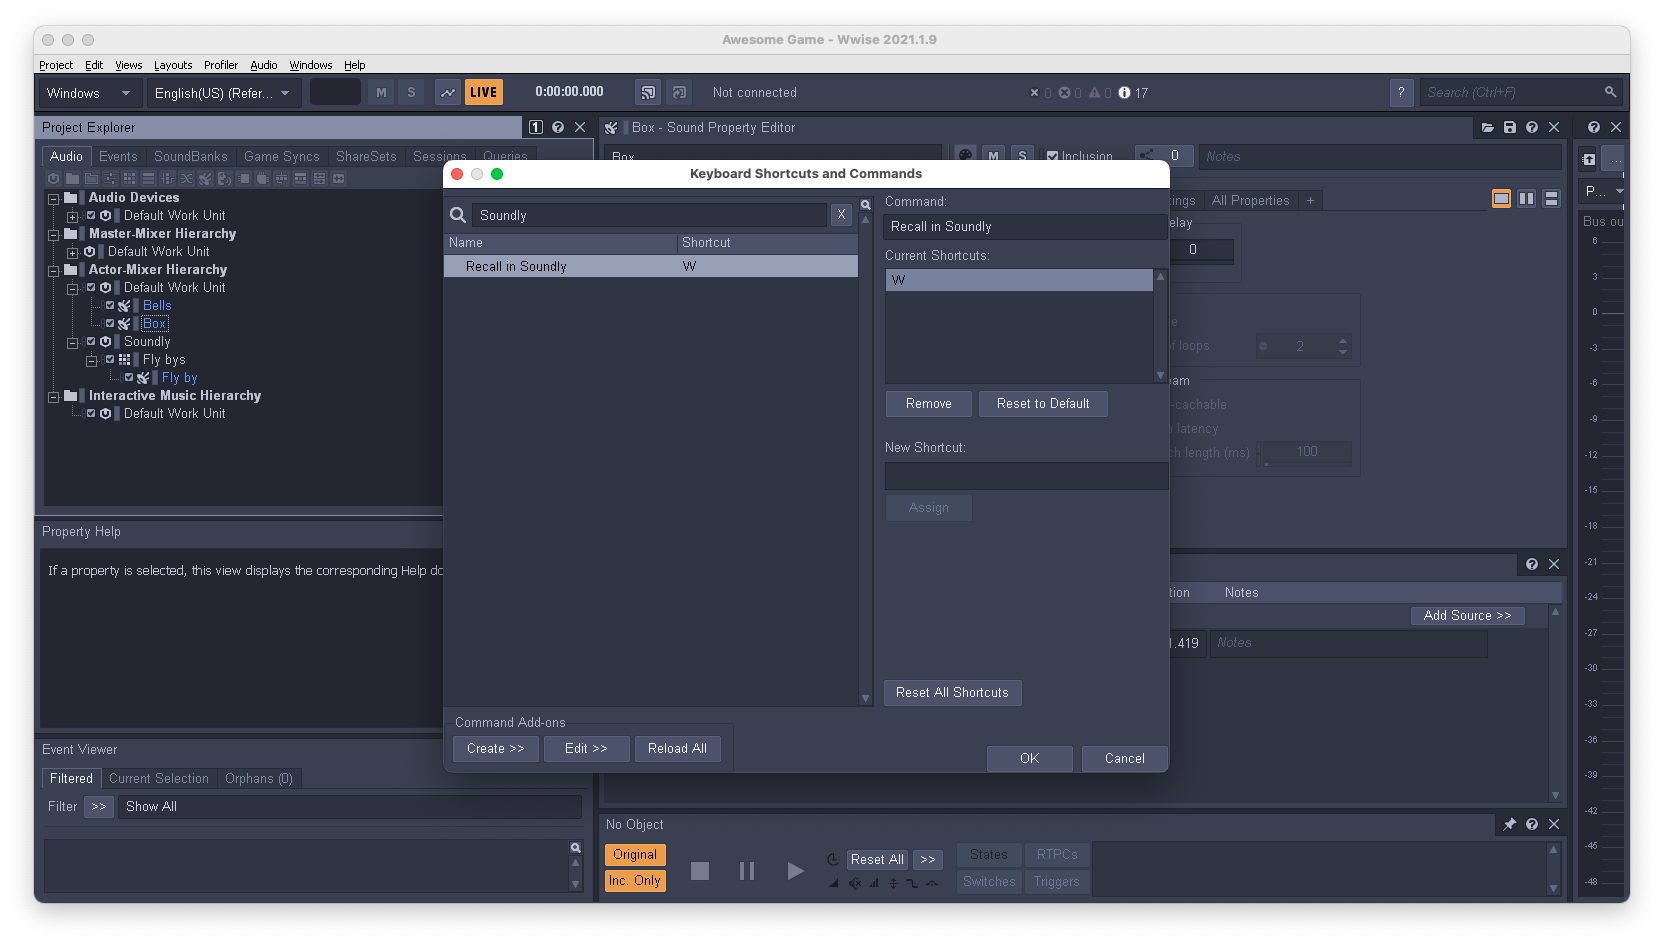
Task: Toggle the Inc. Only button
Action: [635, 881]
